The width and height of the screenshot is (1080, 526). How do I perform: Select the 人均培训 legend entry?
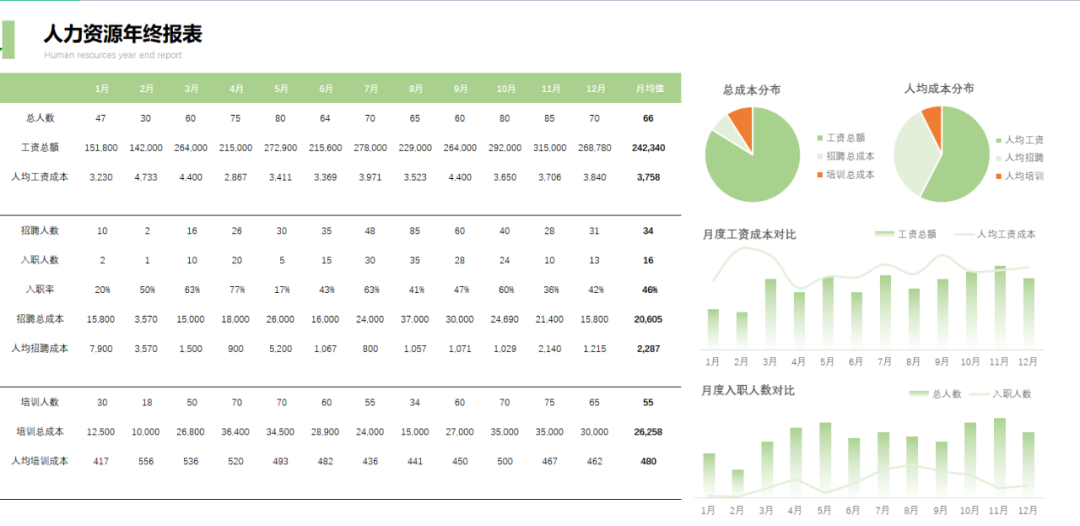tap(1019, 176)
